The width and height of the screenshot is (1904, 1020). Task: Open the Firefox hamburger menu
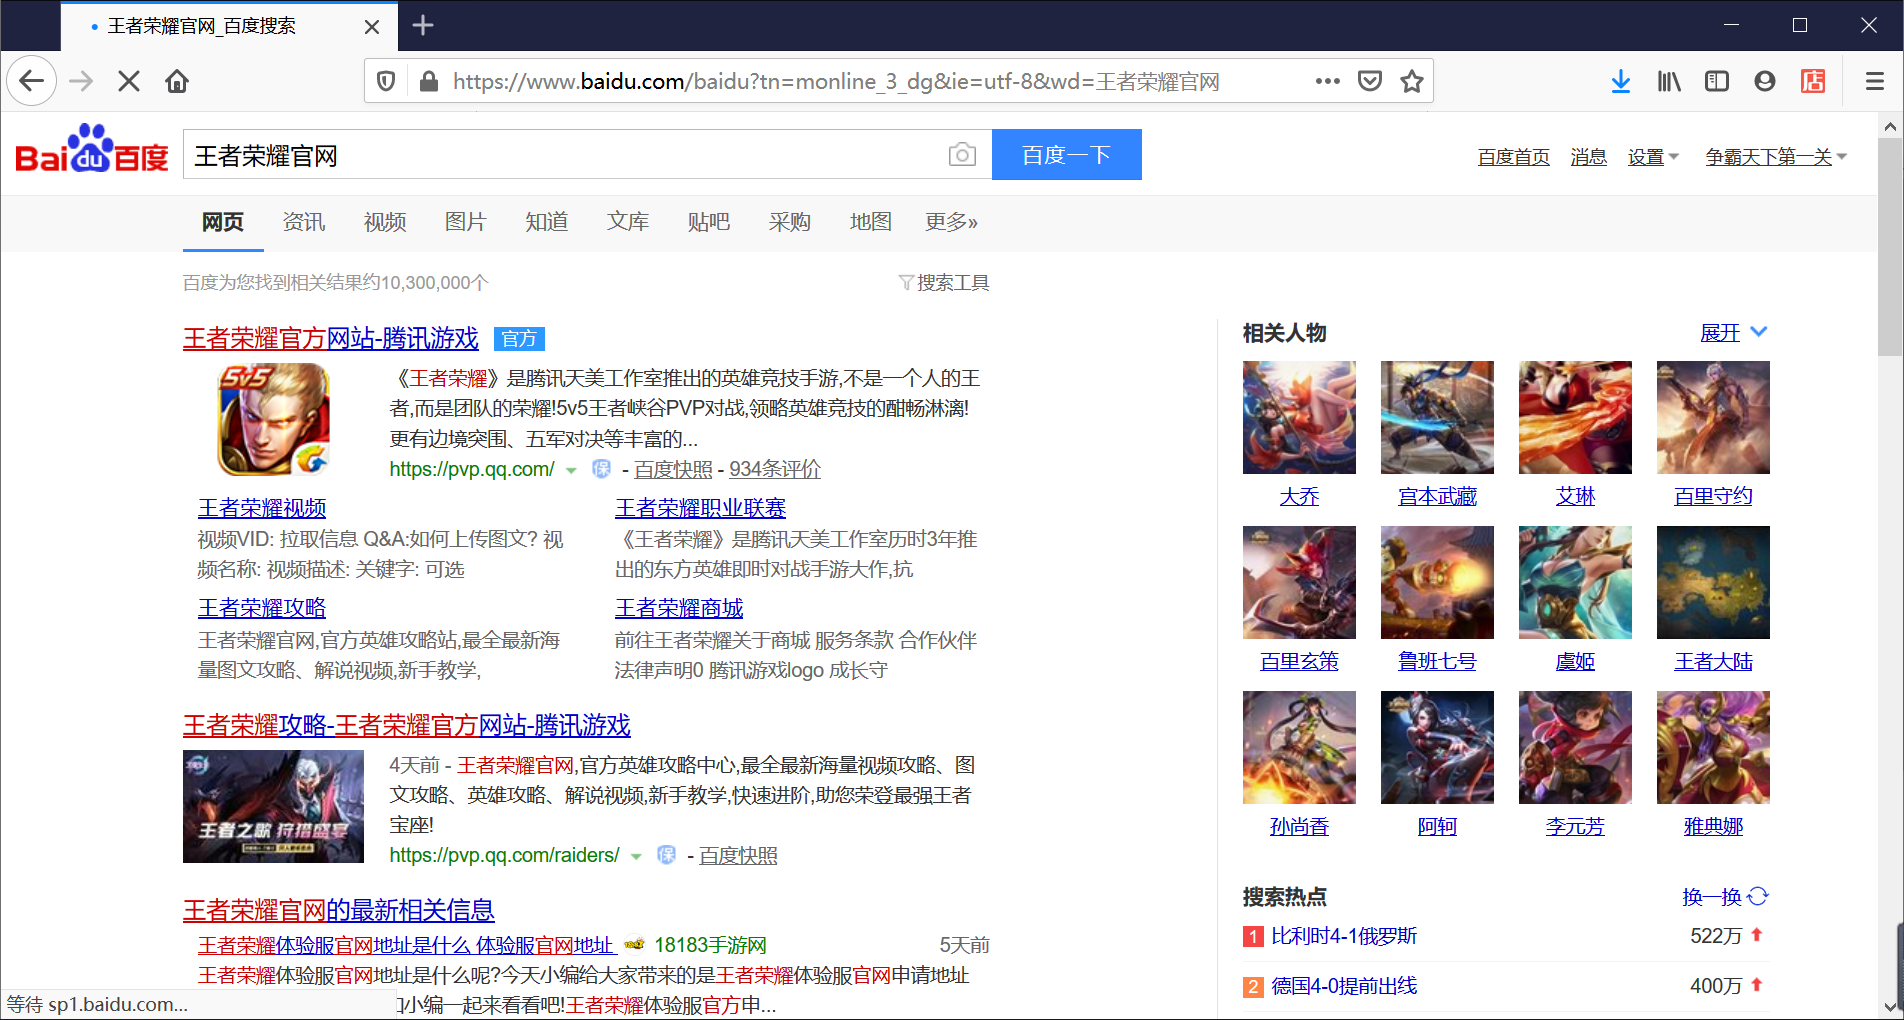(x=1875, y=81)
